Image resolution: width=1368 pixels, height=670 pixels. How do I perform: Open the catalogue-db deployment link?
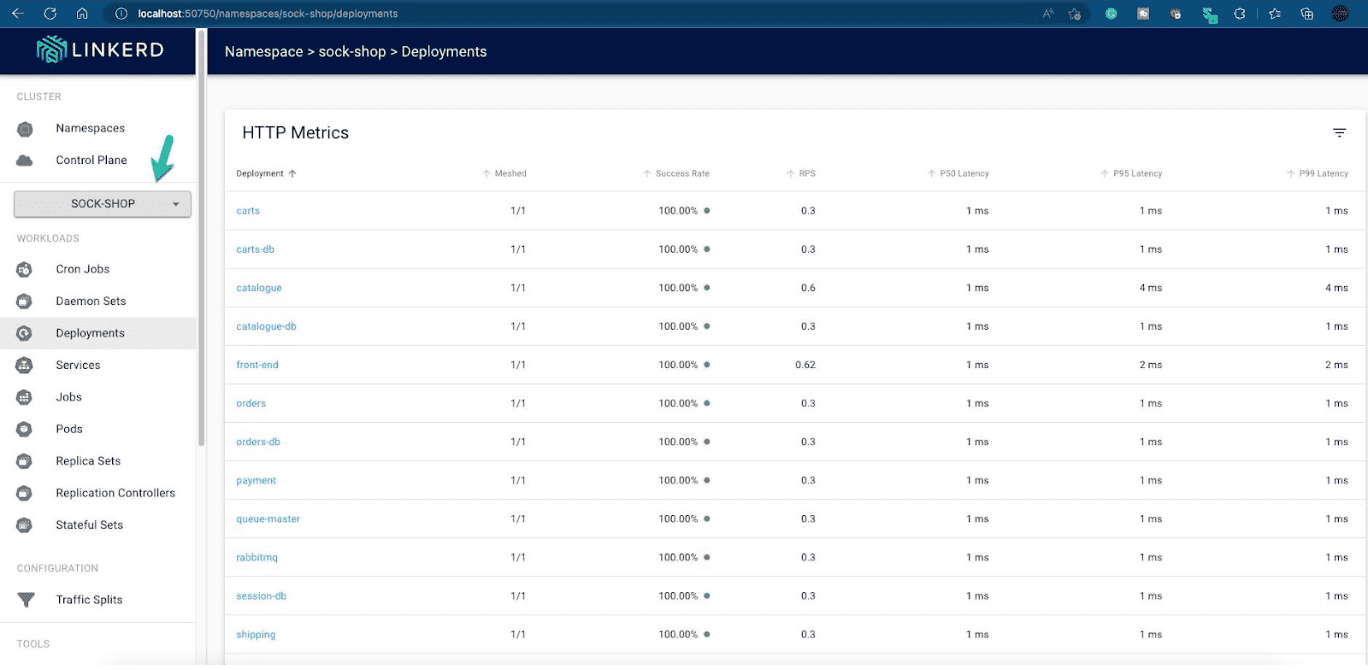266,327
